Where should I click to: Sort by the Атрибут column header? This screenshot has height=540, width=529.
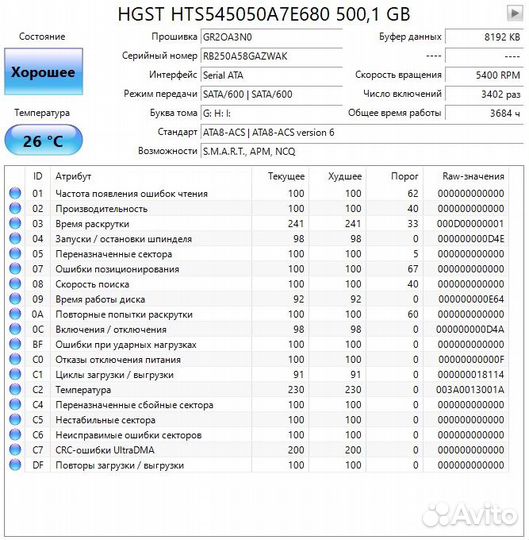tap(151, 176)
